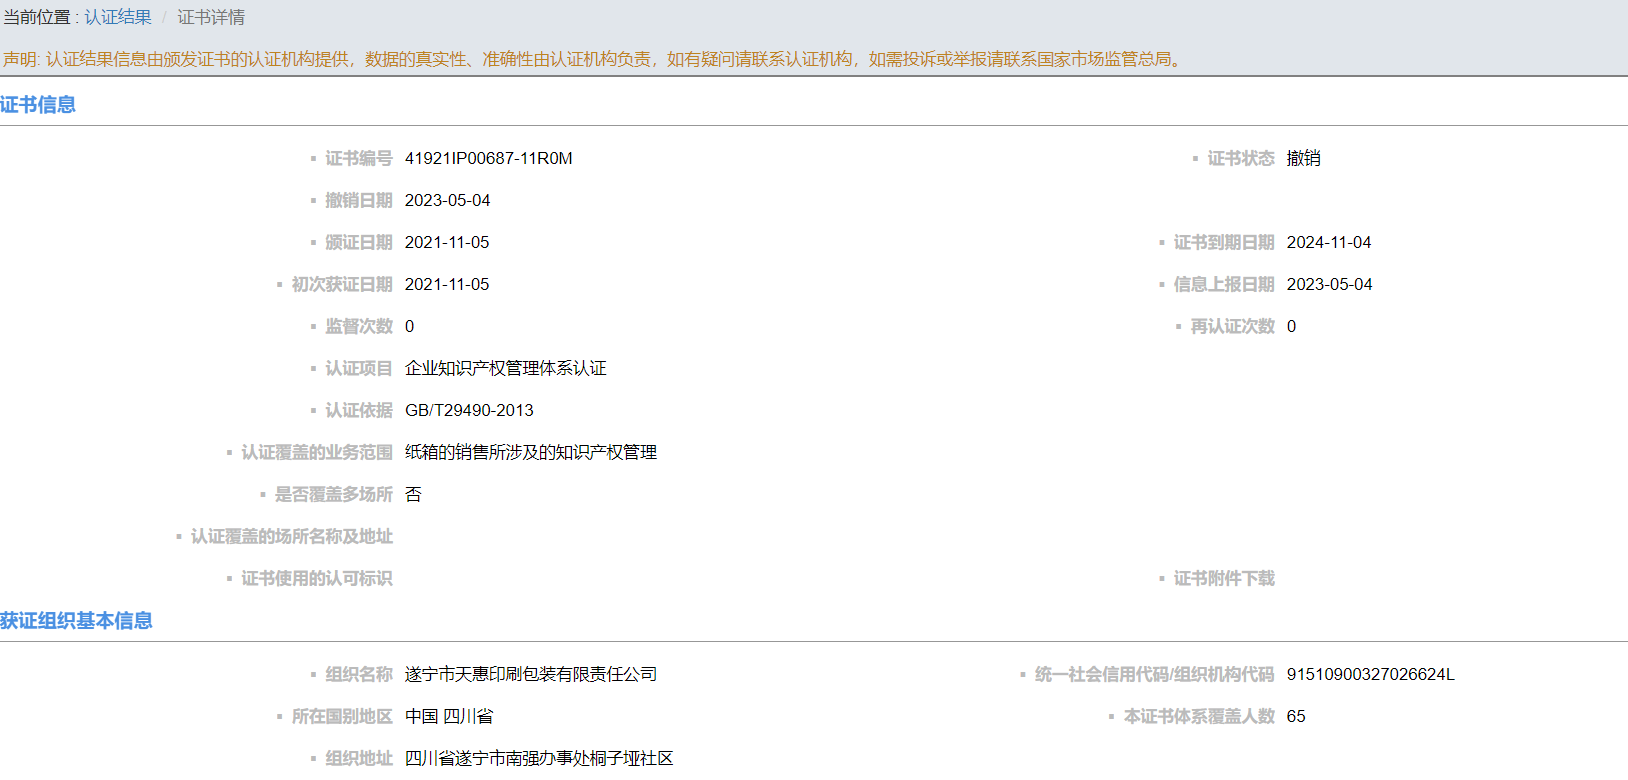Screen dimensions: 1628x780
Task: Select the address 四川省遂宁市南强办事处桐子垭社区
Action: tap(539, 758)
